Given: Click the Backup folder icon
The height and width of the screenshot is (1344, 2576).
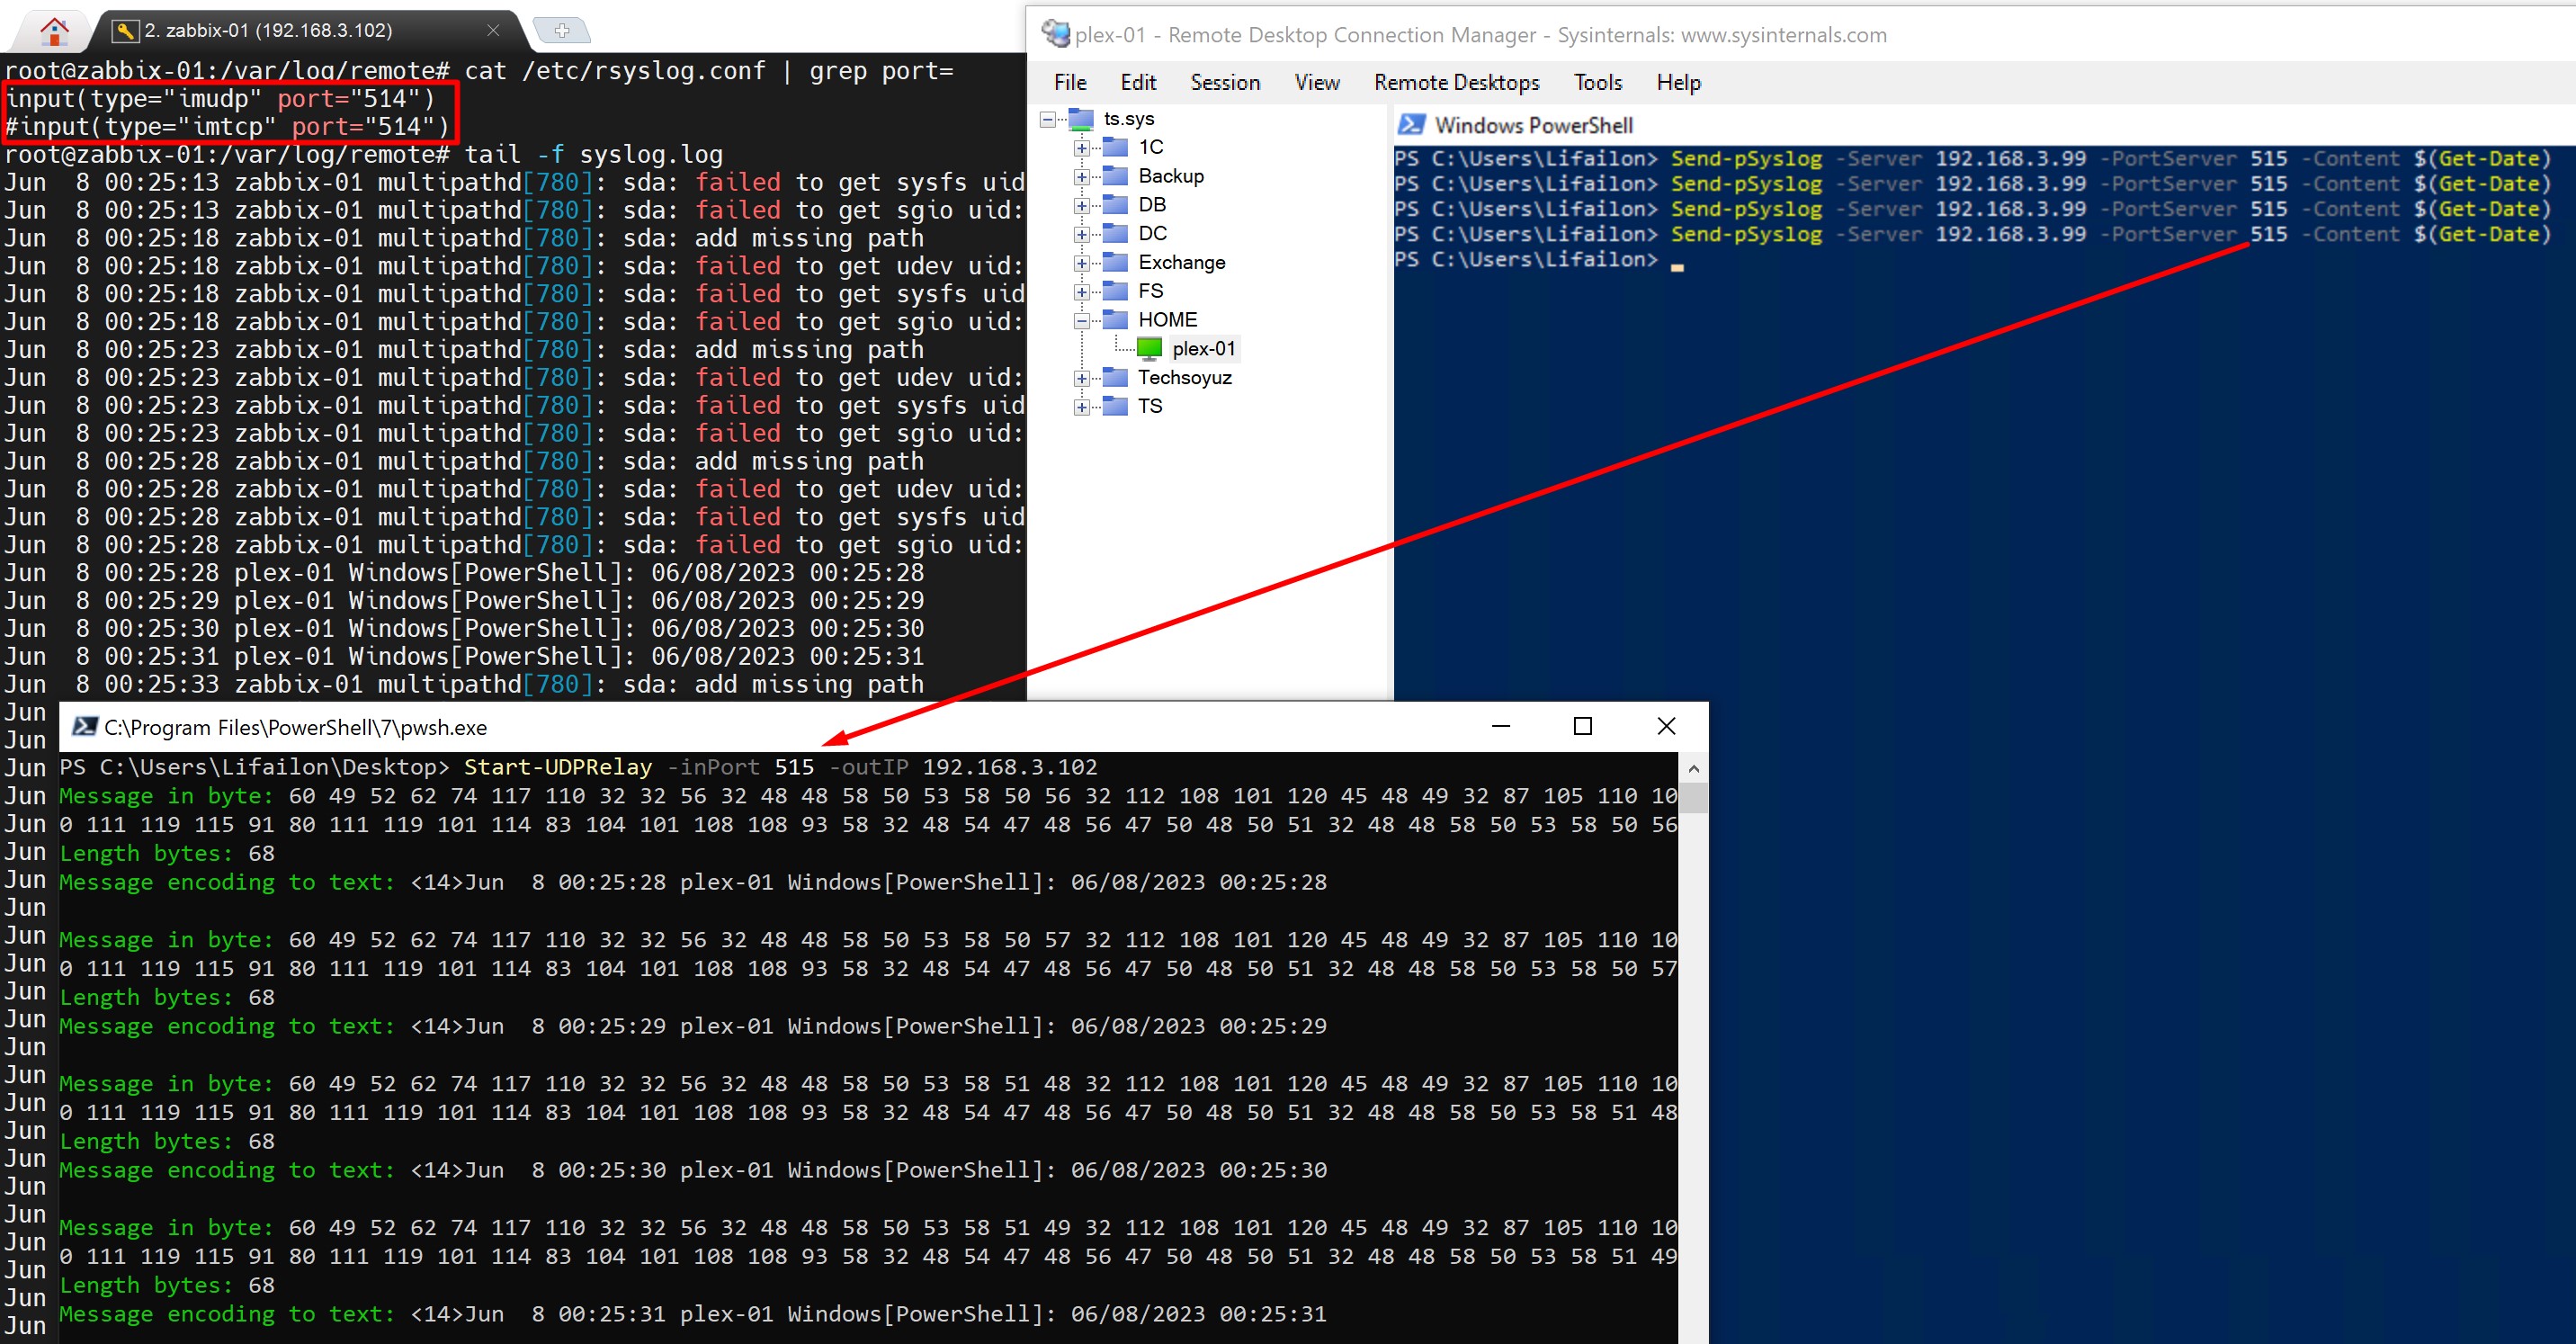Looking at the screenshot, I should (x=1115, y=176).
